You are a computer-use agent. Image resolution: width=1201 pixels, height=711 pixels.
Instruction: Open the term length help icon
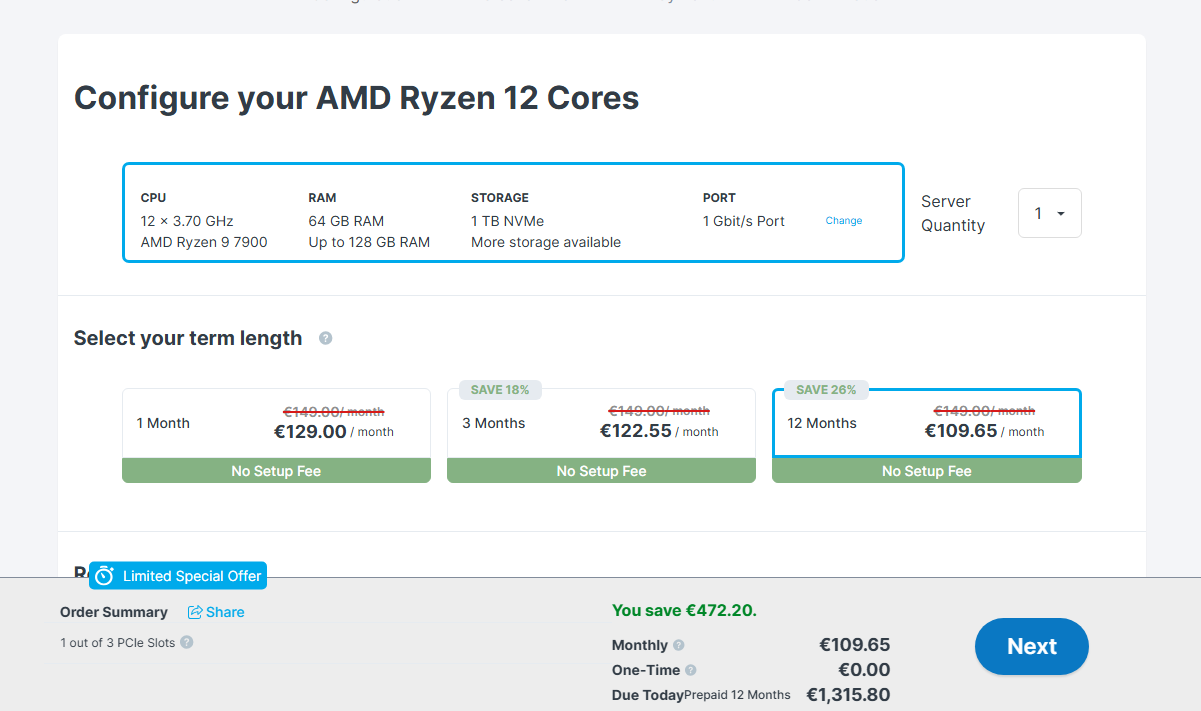(325, 338)
